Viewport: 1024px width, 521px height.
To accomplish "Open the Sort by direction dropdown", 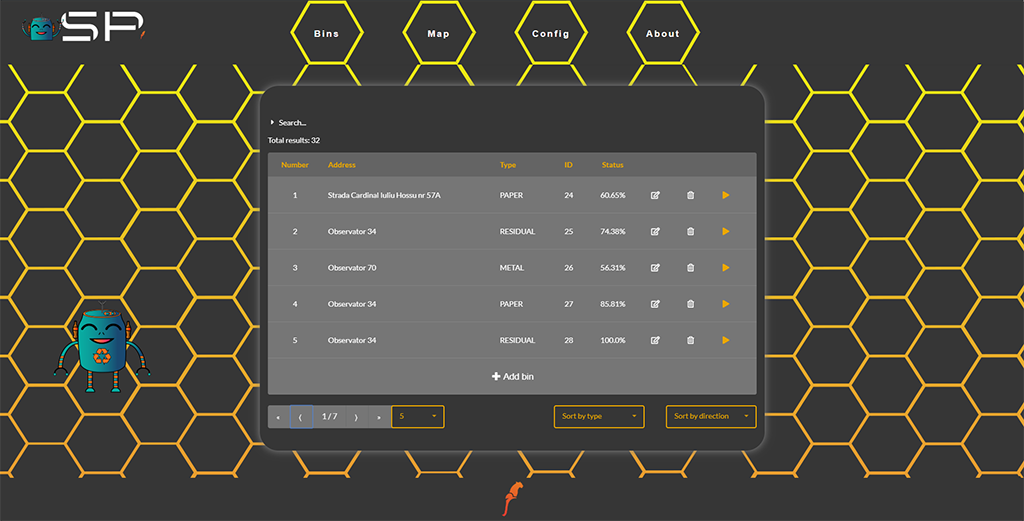I will pos(711,416).
